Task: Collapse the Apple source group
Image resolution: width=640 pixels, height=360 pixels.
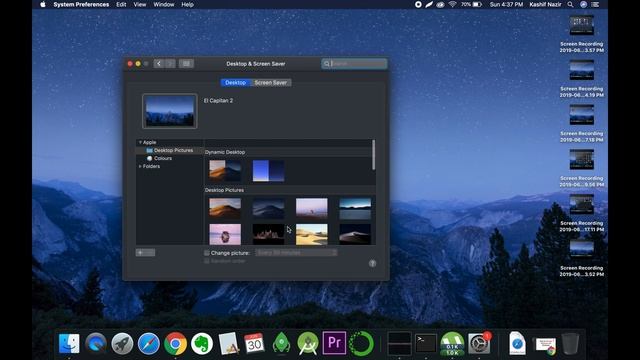Action: tap(140, 142)
